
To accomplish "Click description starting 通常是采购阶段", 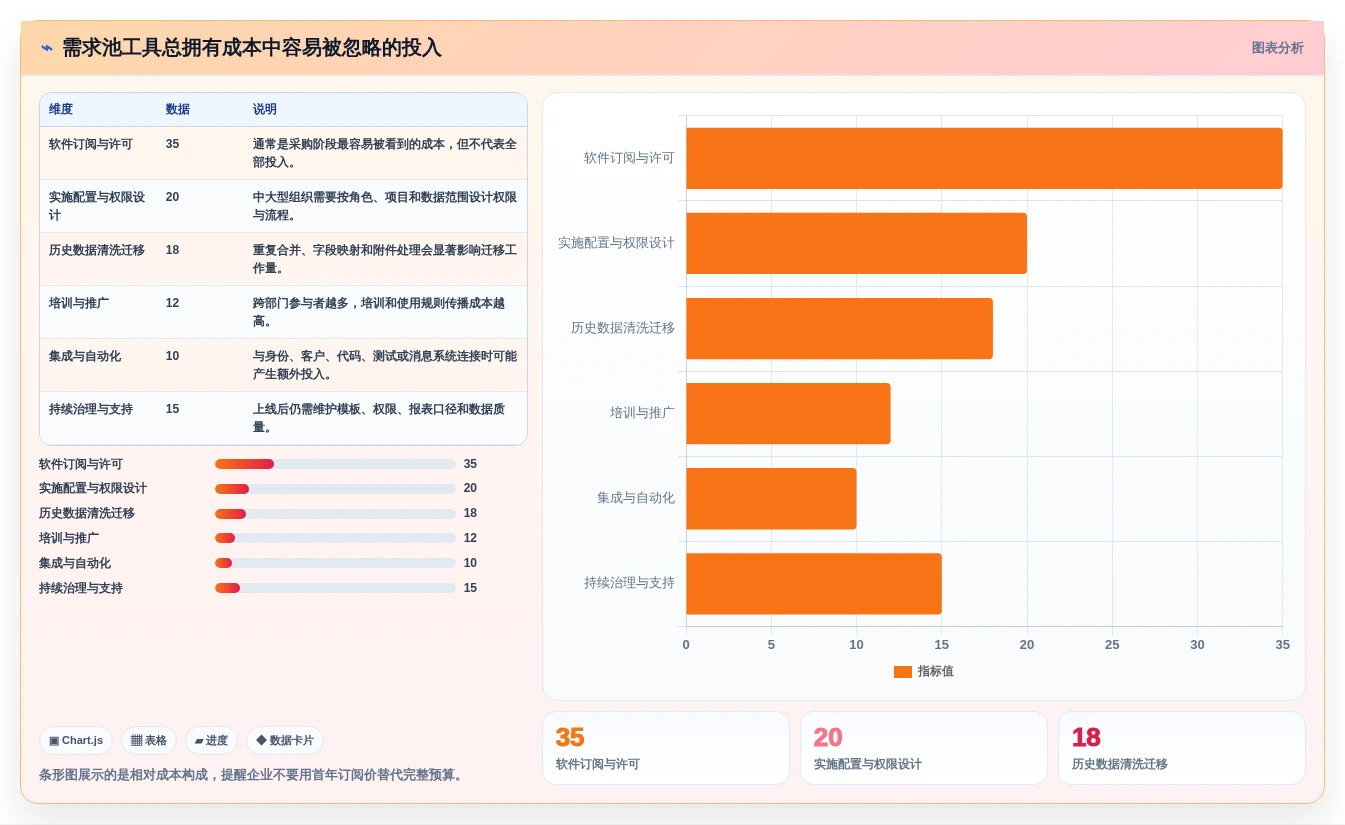I will [x=385, y=153].
